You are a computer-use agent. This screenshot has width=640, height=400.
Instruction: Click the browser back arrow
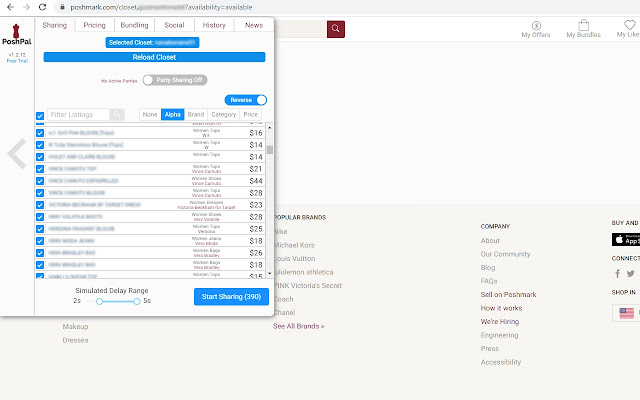click(11, 7)
